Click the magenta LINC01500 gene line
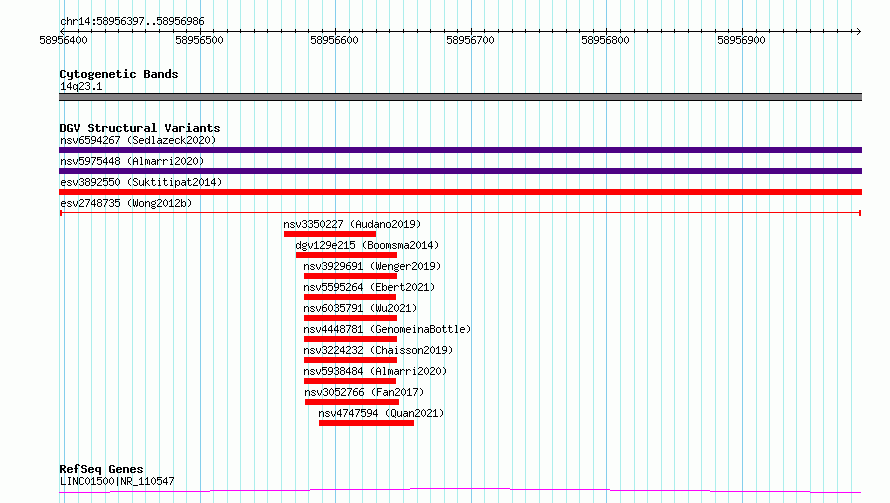This screenshot has height=503, width=890. (x=460, y=491)
